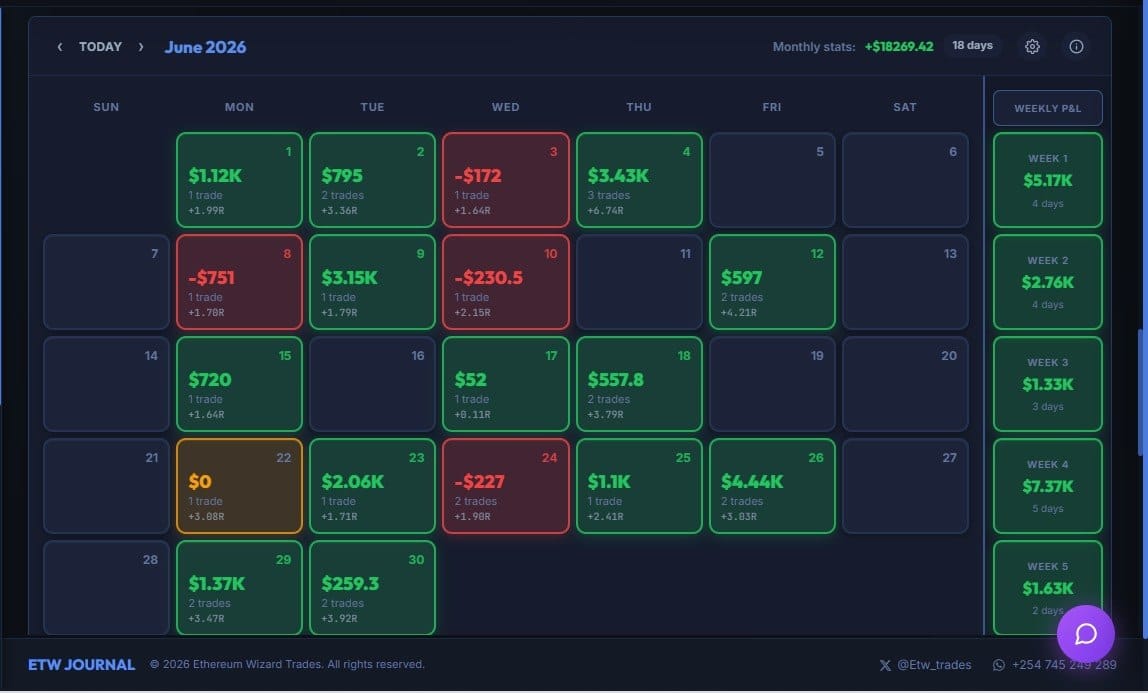The height and width of the screenshot is (693, 1148).
Task: Click the June 2026 month title
Action: click(205, 47)
